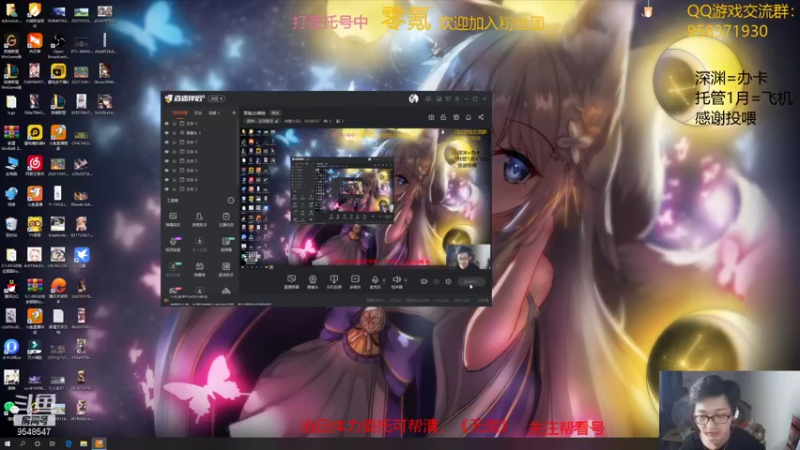Click the padlock icon above preview

[x=443, y=117]
